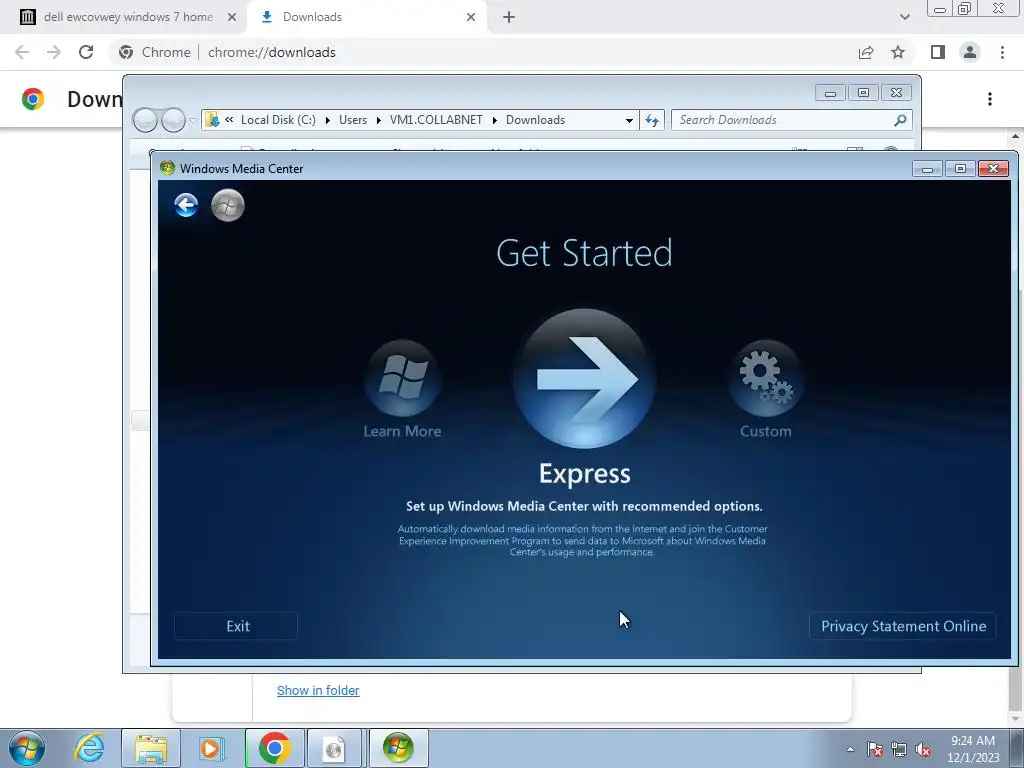Click the Explorer Back navigation button
1024x768 pixels.
click(145, 120)
